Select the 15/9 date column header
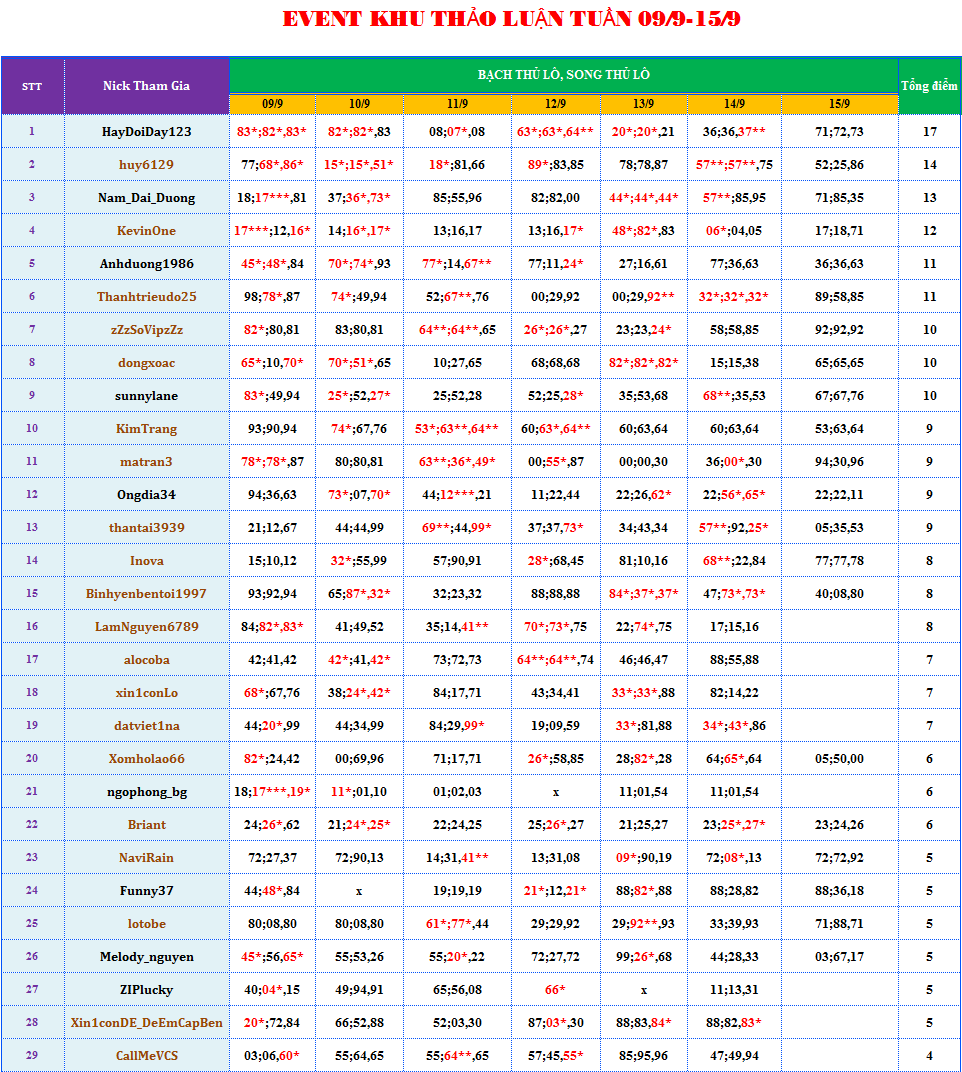The height and width of the screenshot is (1072, 962). [x=839, y=103]
